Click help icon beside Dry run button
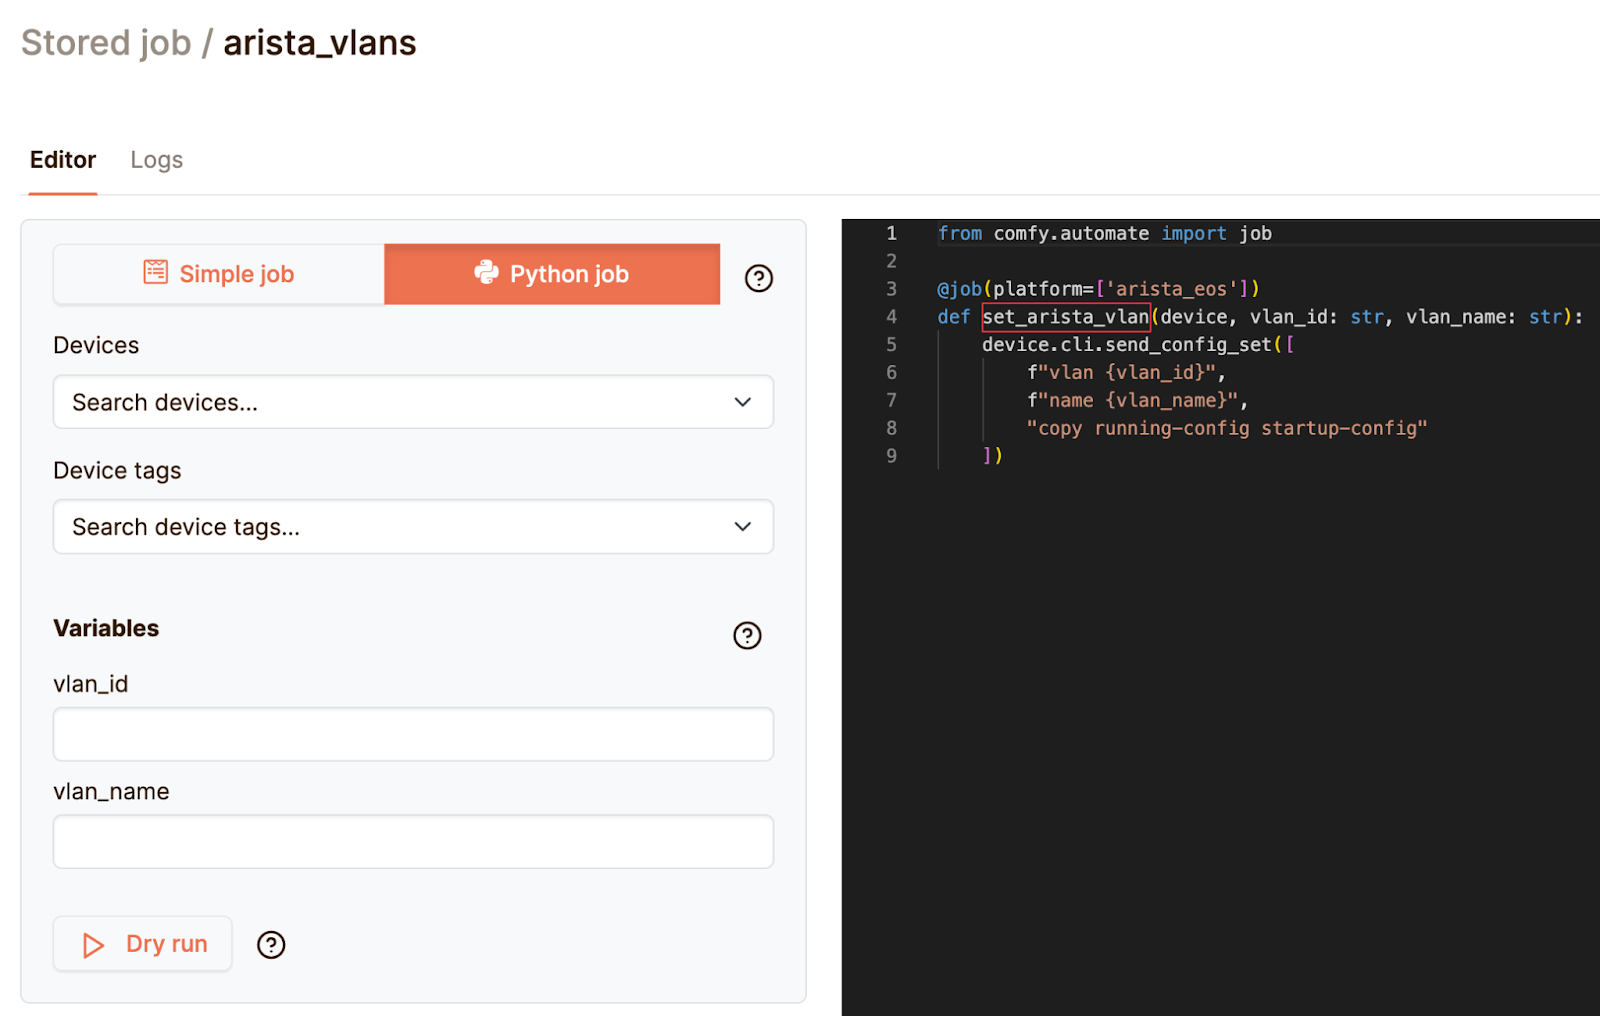 (271, 945)
